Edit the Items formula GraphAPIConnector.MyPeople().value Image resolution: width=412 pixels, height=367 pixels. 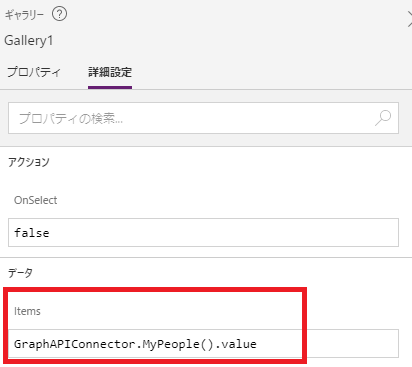(203, 344)
